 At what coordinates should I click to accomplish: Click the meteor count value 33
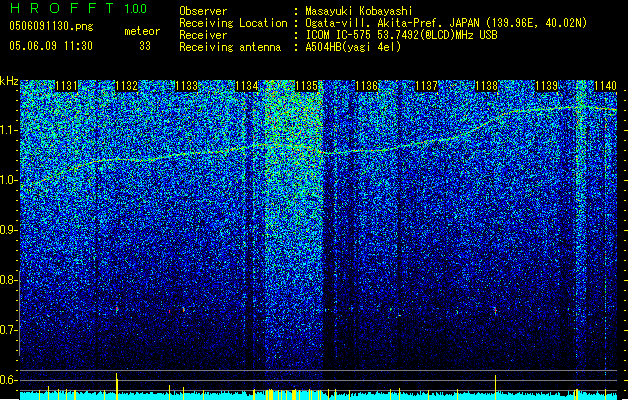(145, 46)
